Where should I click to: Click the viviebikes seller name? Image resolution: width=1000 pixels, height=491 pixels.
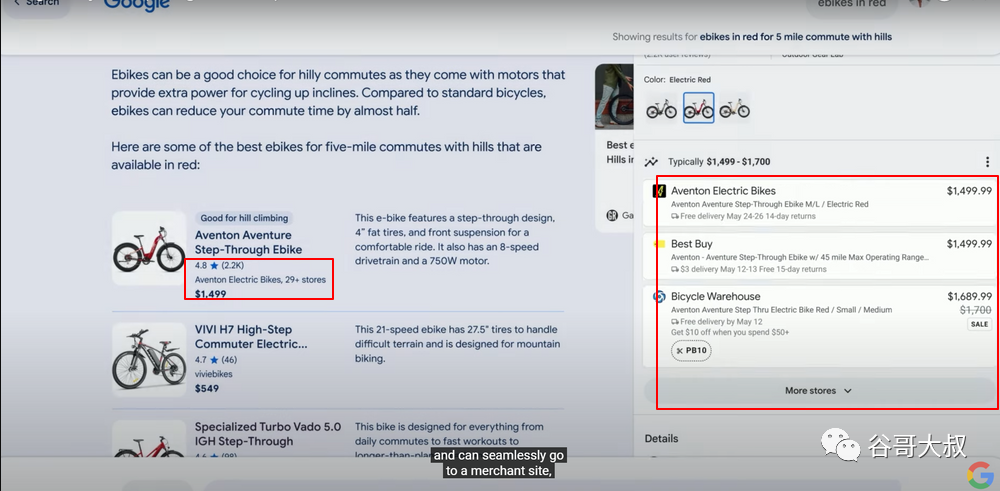(214, 374)
